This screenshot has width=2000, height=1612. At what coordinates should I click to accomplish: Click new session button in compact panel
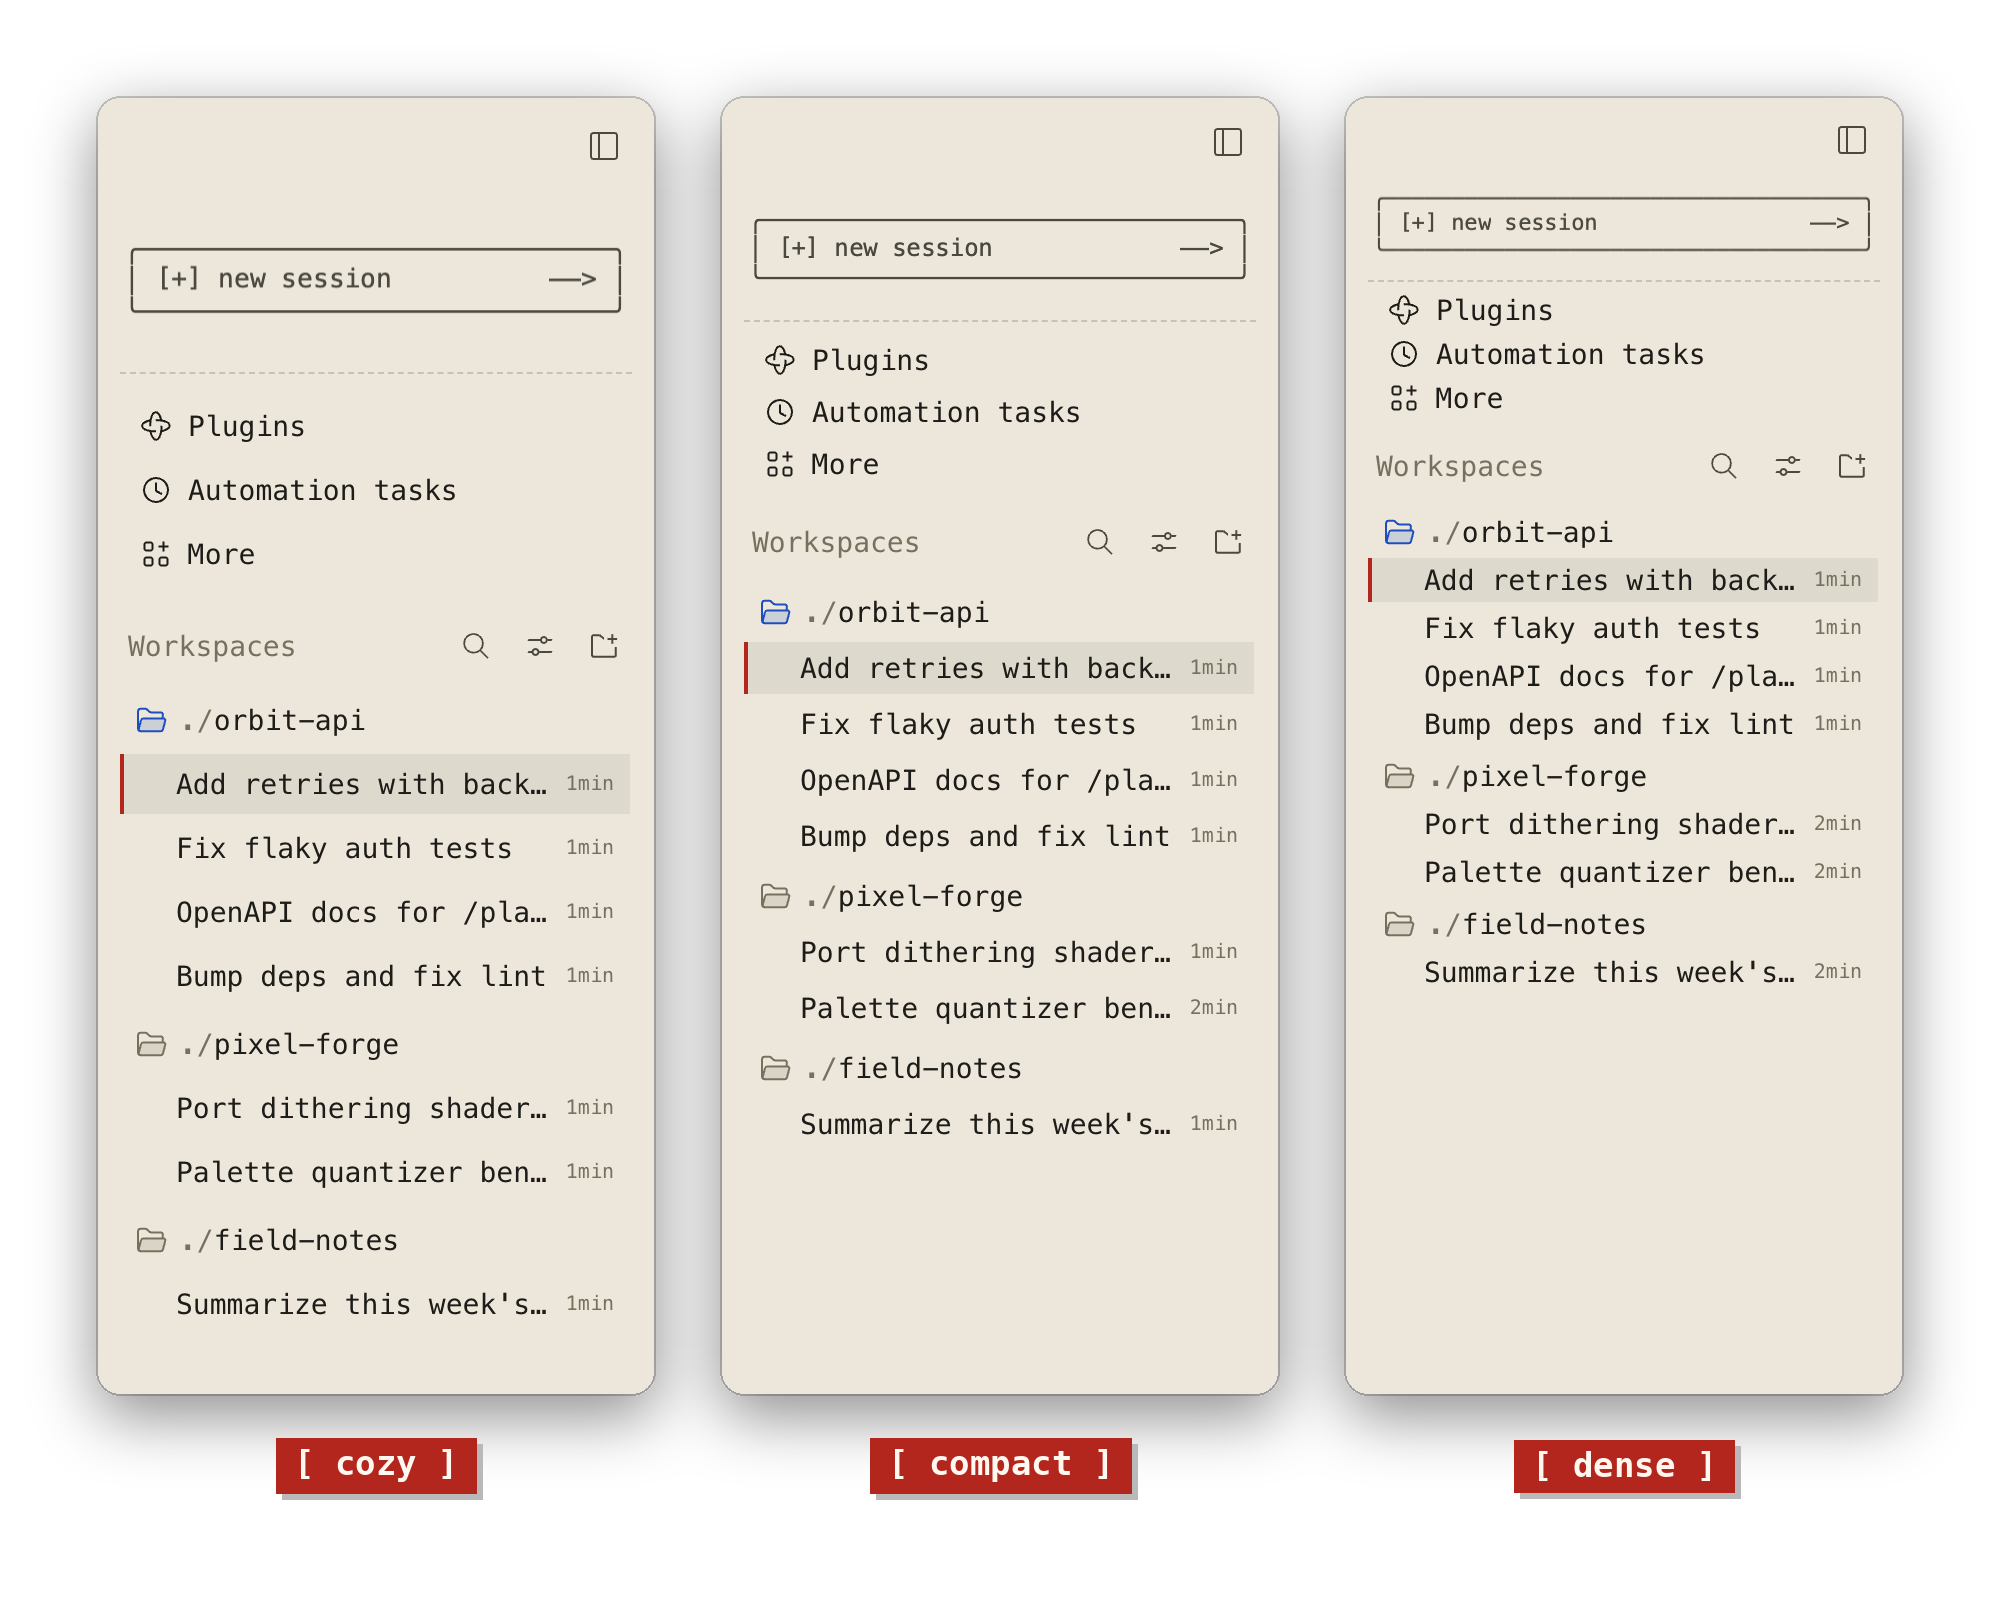[1000, 248]
